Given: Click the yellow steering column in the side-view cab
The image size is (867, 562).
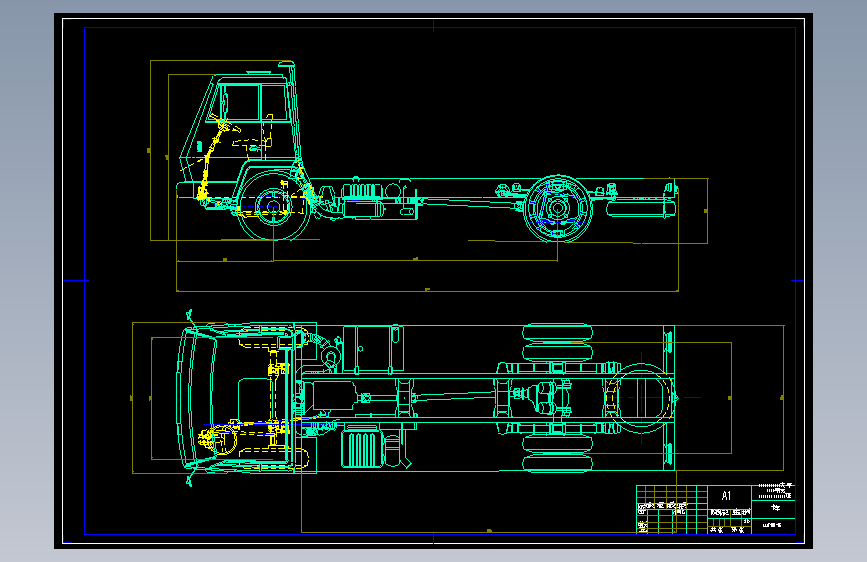Looking at the screenshot, I should click(x=212, y=158).
